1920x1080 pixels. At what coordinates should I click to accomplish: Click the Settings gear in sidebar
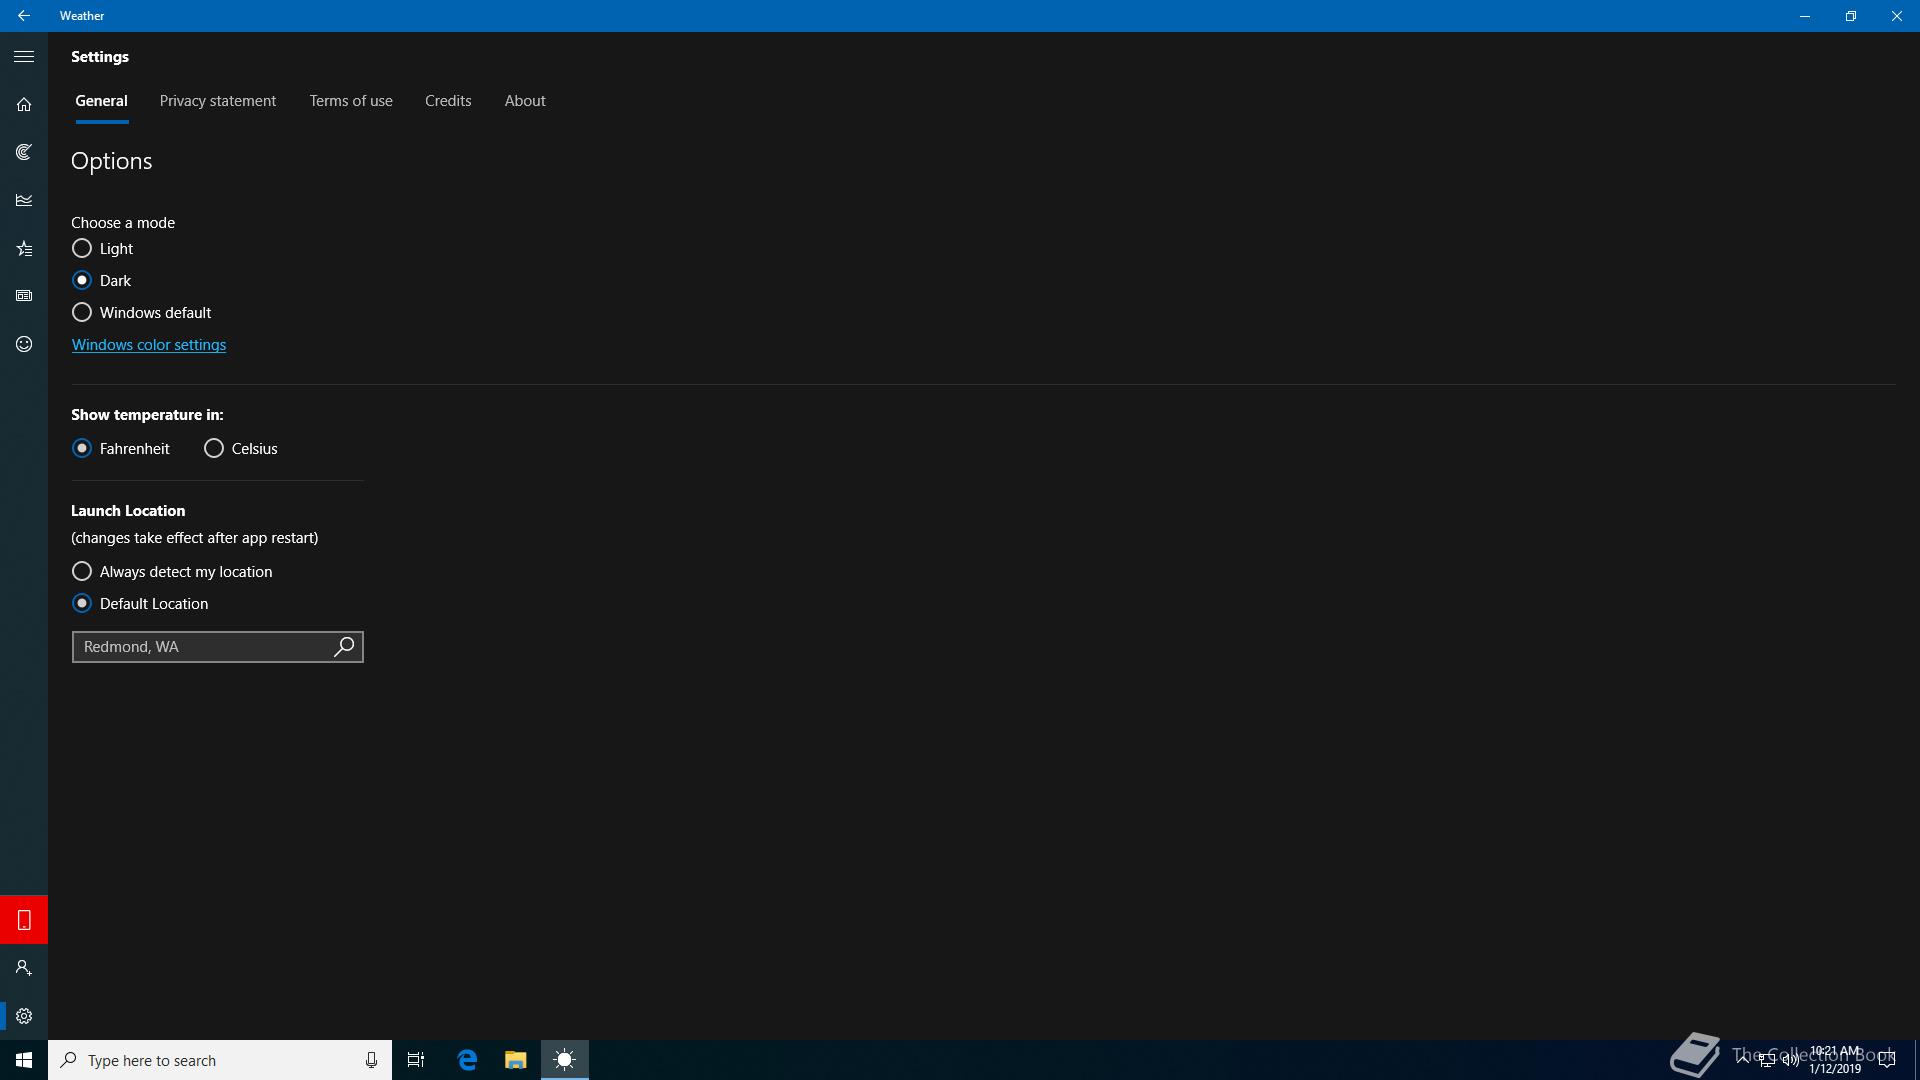tap(24, 1015)
